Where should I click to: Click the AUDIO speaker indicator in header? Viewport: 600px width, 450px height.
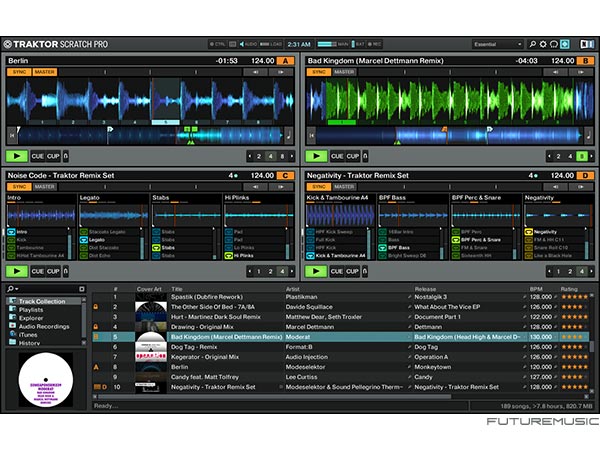(248, 44)
